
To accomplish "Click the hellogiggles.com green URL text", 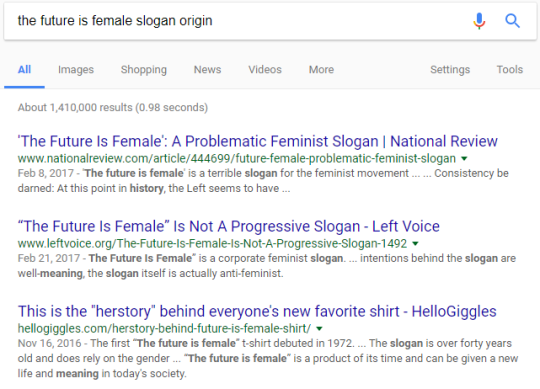I will (x=164, y=328).
